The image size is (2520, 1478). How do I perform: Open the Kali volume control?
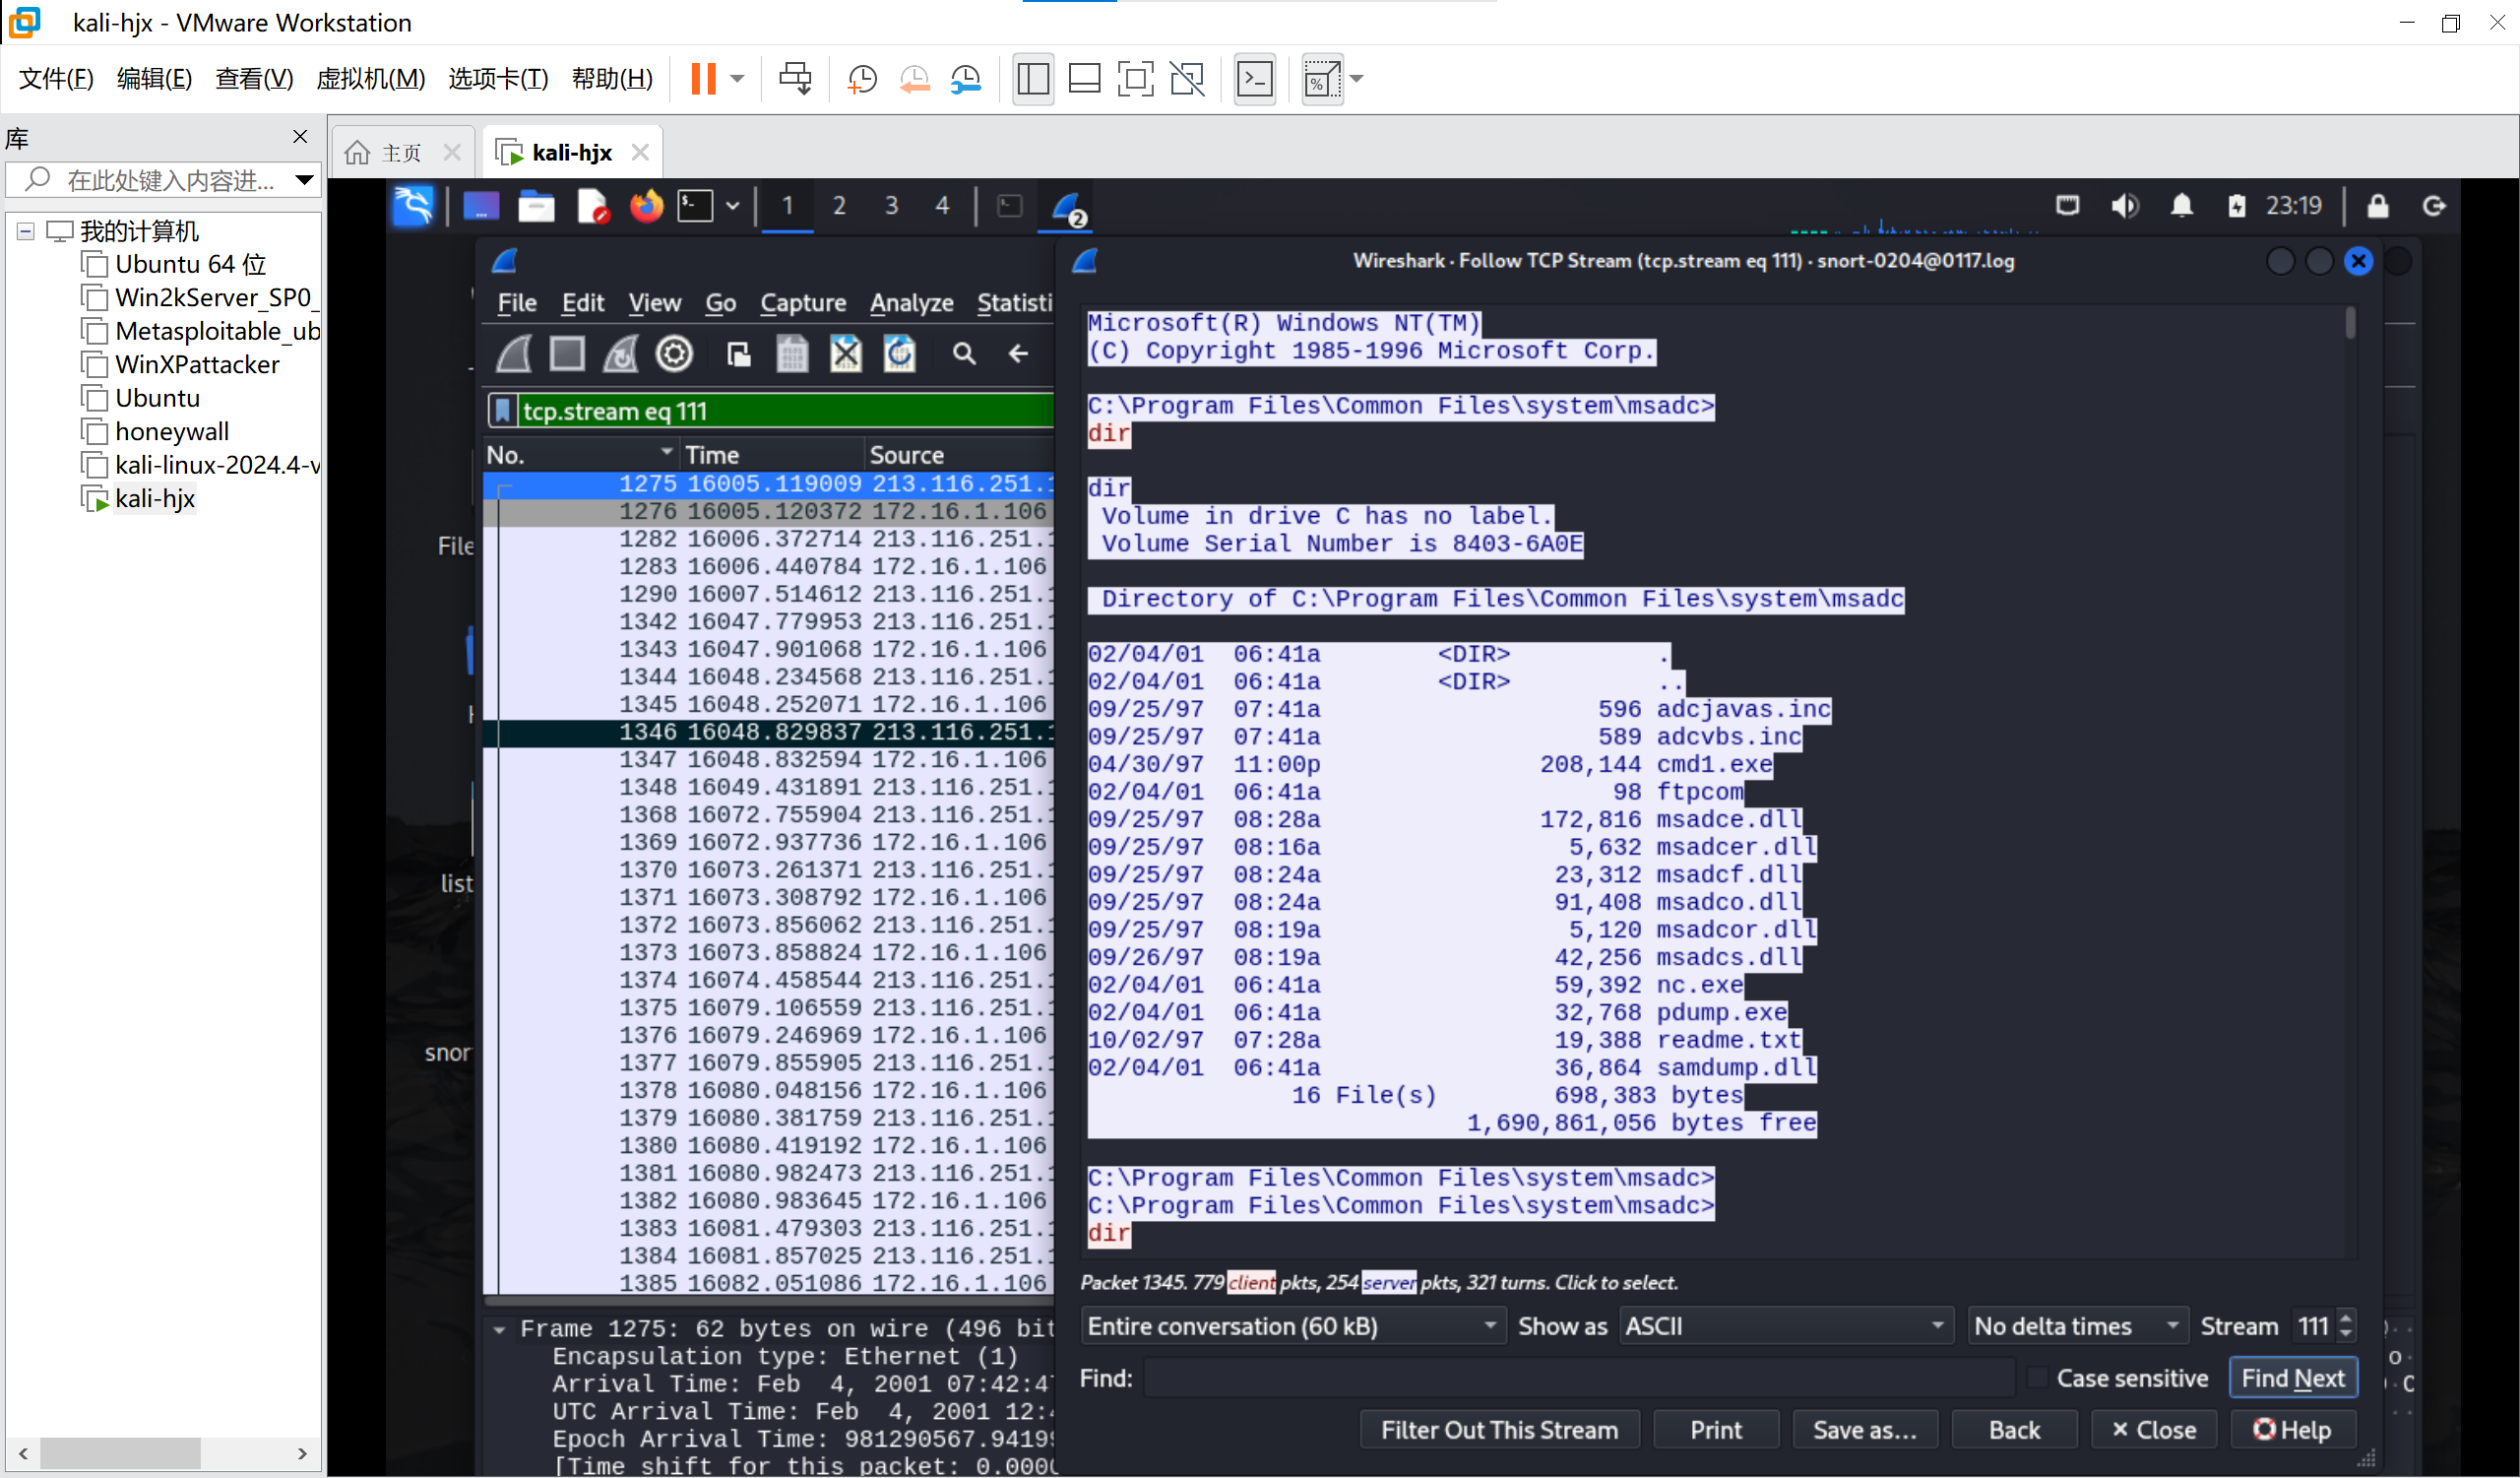(x=2124, y=206)
